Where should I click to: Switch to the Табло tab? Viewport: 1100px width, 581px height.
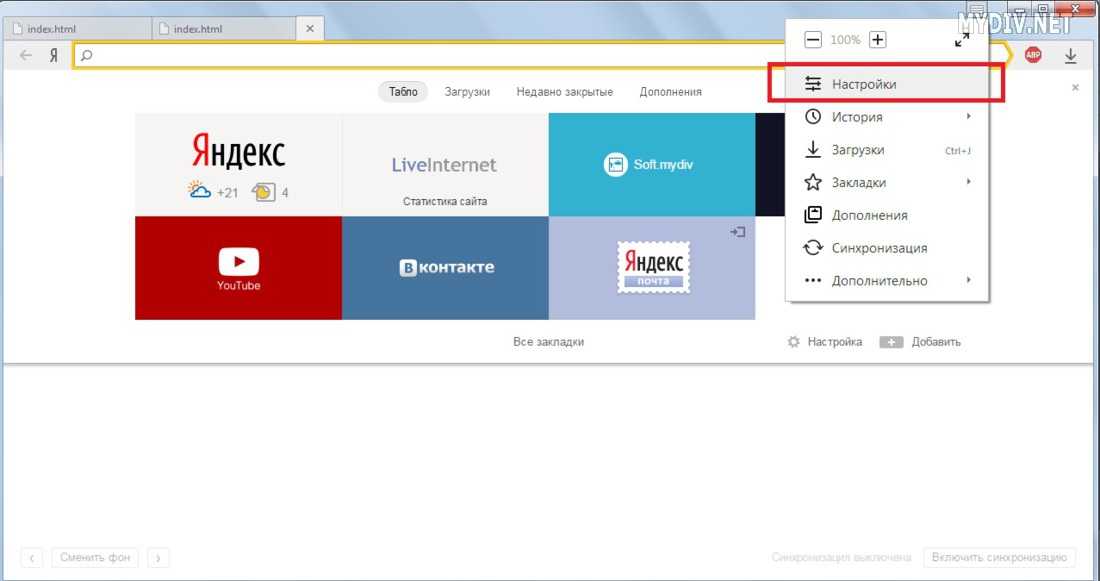(403, 92)
